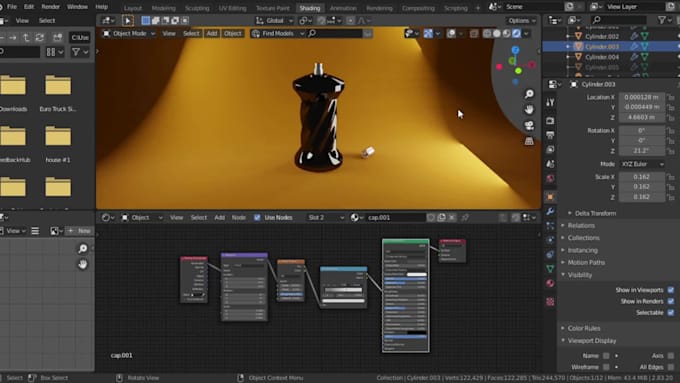
Task: Open the Find Models dropdown
Action: coord(278,33)
